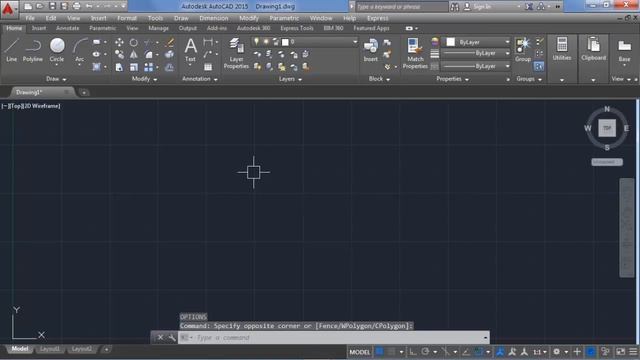Select the Polyline tool
The height and width of the screenshot is (360, 640).
pos(33,50)
